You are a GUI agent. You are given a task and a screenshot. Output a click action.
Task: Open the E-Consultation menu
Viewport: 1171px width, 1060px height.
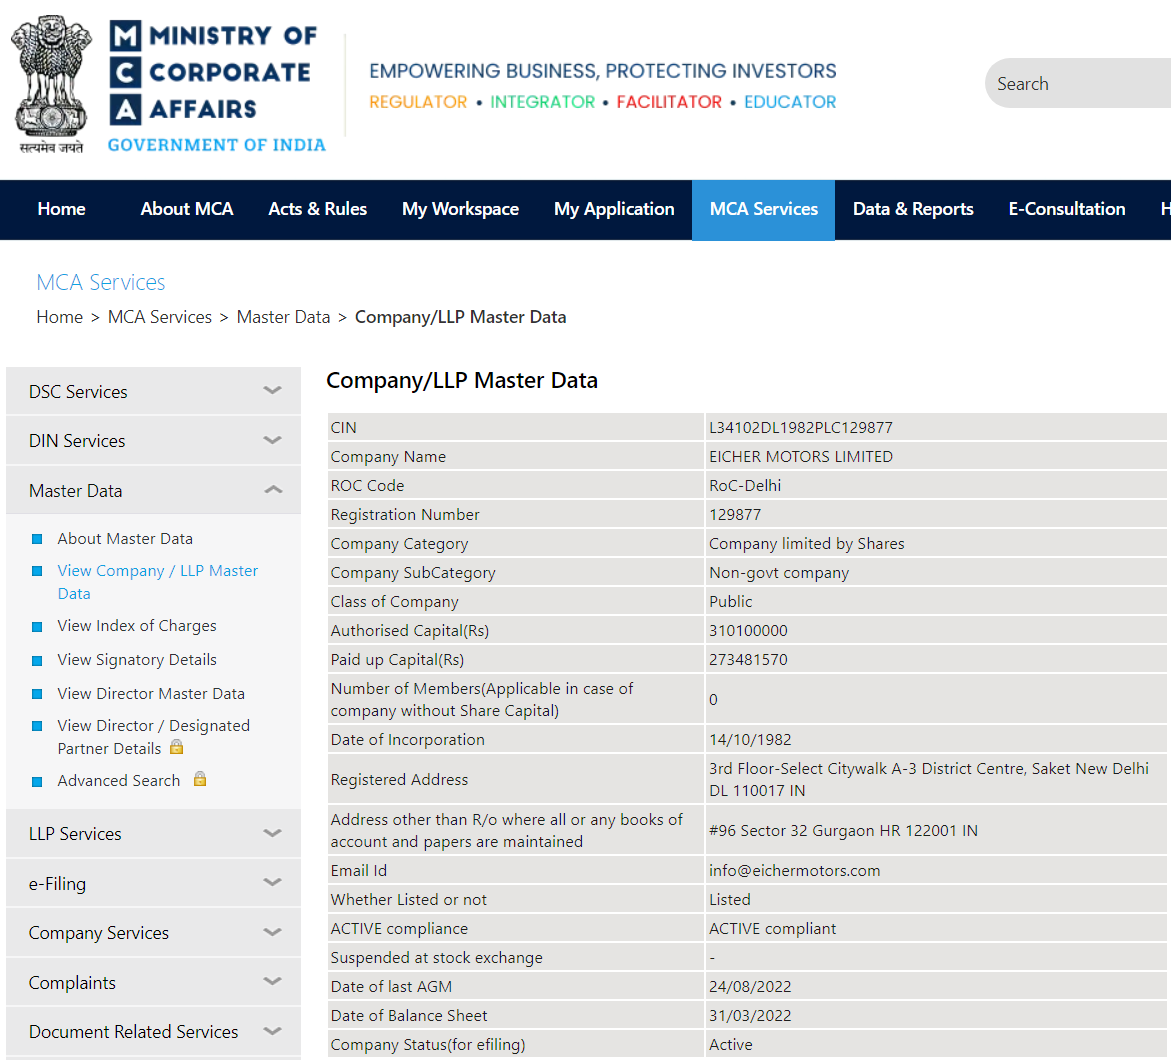pos(1066,209)
